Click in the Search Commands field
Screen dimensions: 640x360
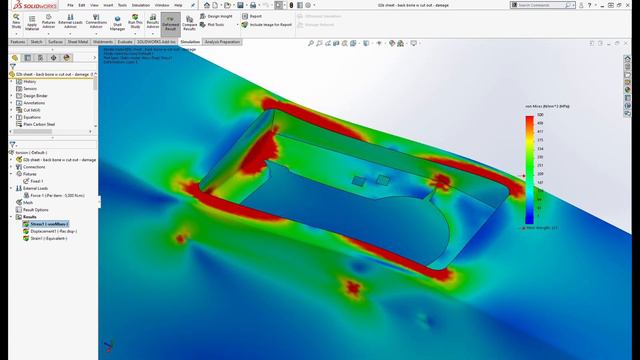tap(542, 5)
